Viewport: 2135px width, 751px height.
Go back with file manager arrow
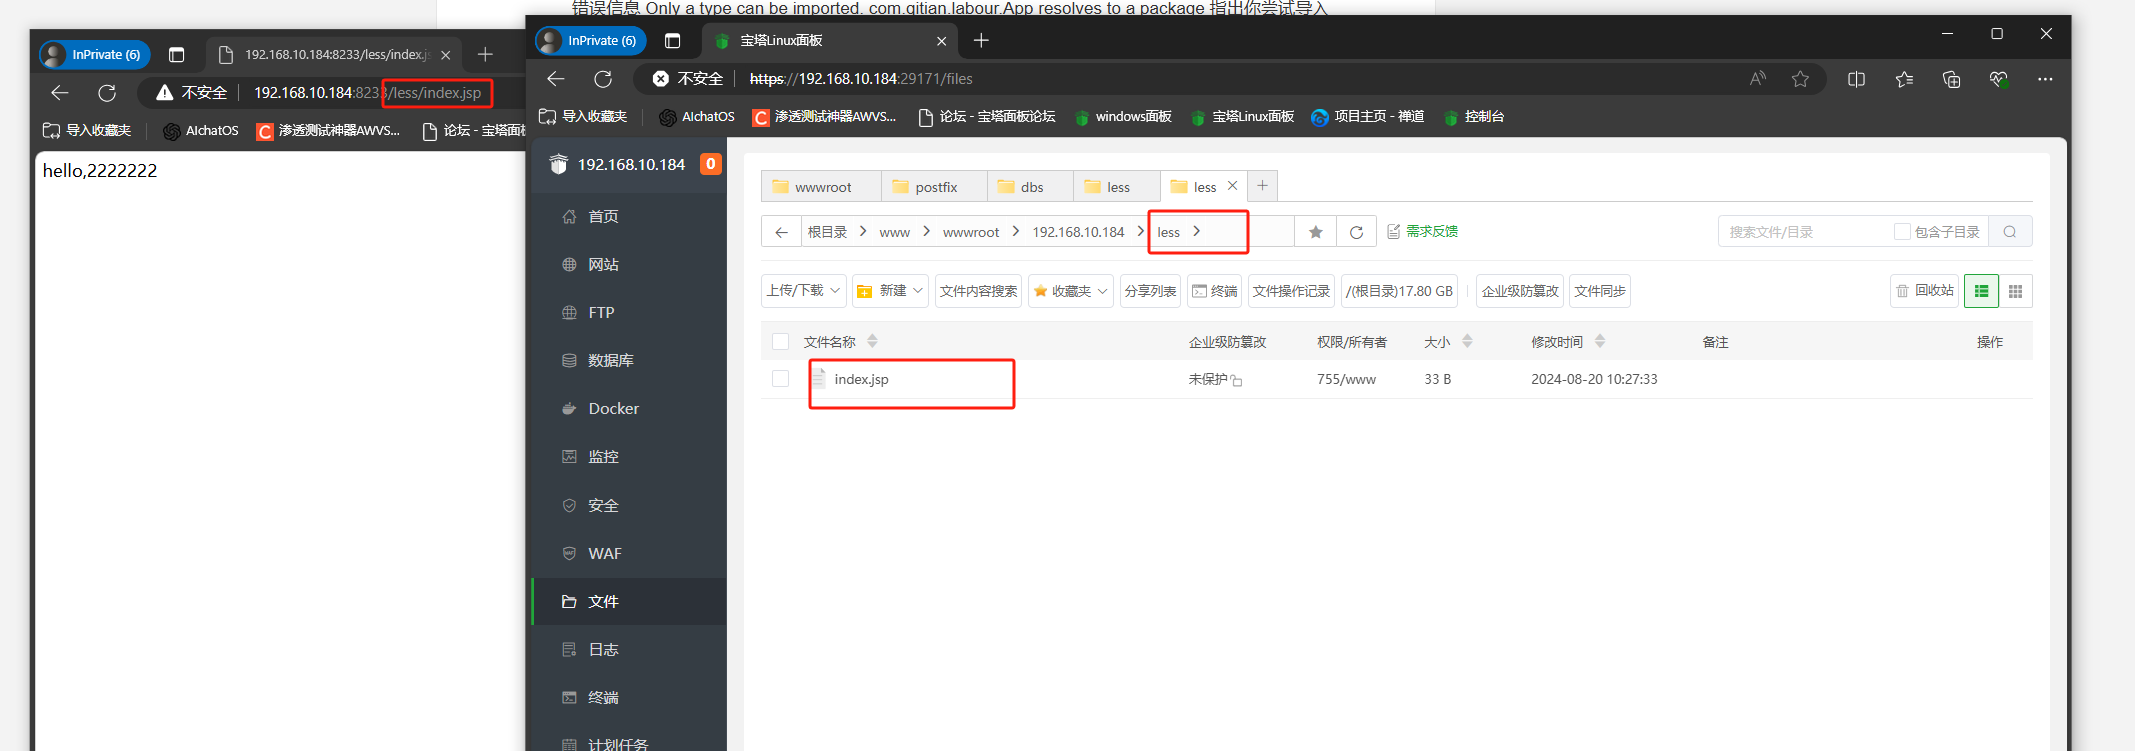tap(781, 232)
